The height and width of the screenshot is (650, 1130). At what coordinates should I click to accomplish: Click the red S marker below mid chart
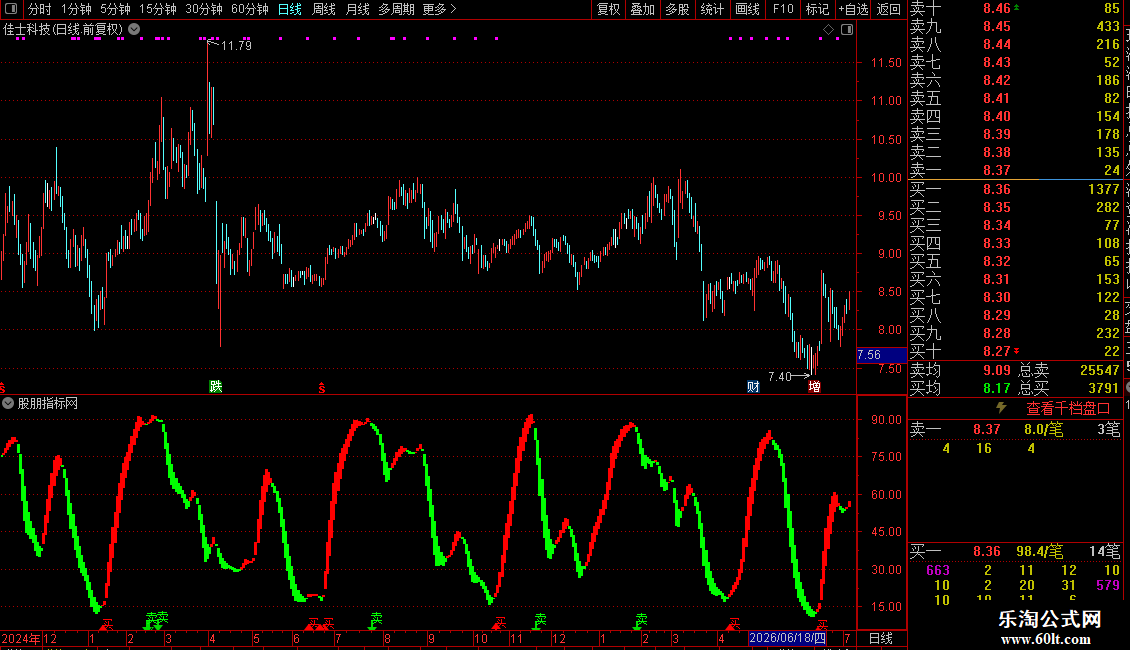click(321, 388)
